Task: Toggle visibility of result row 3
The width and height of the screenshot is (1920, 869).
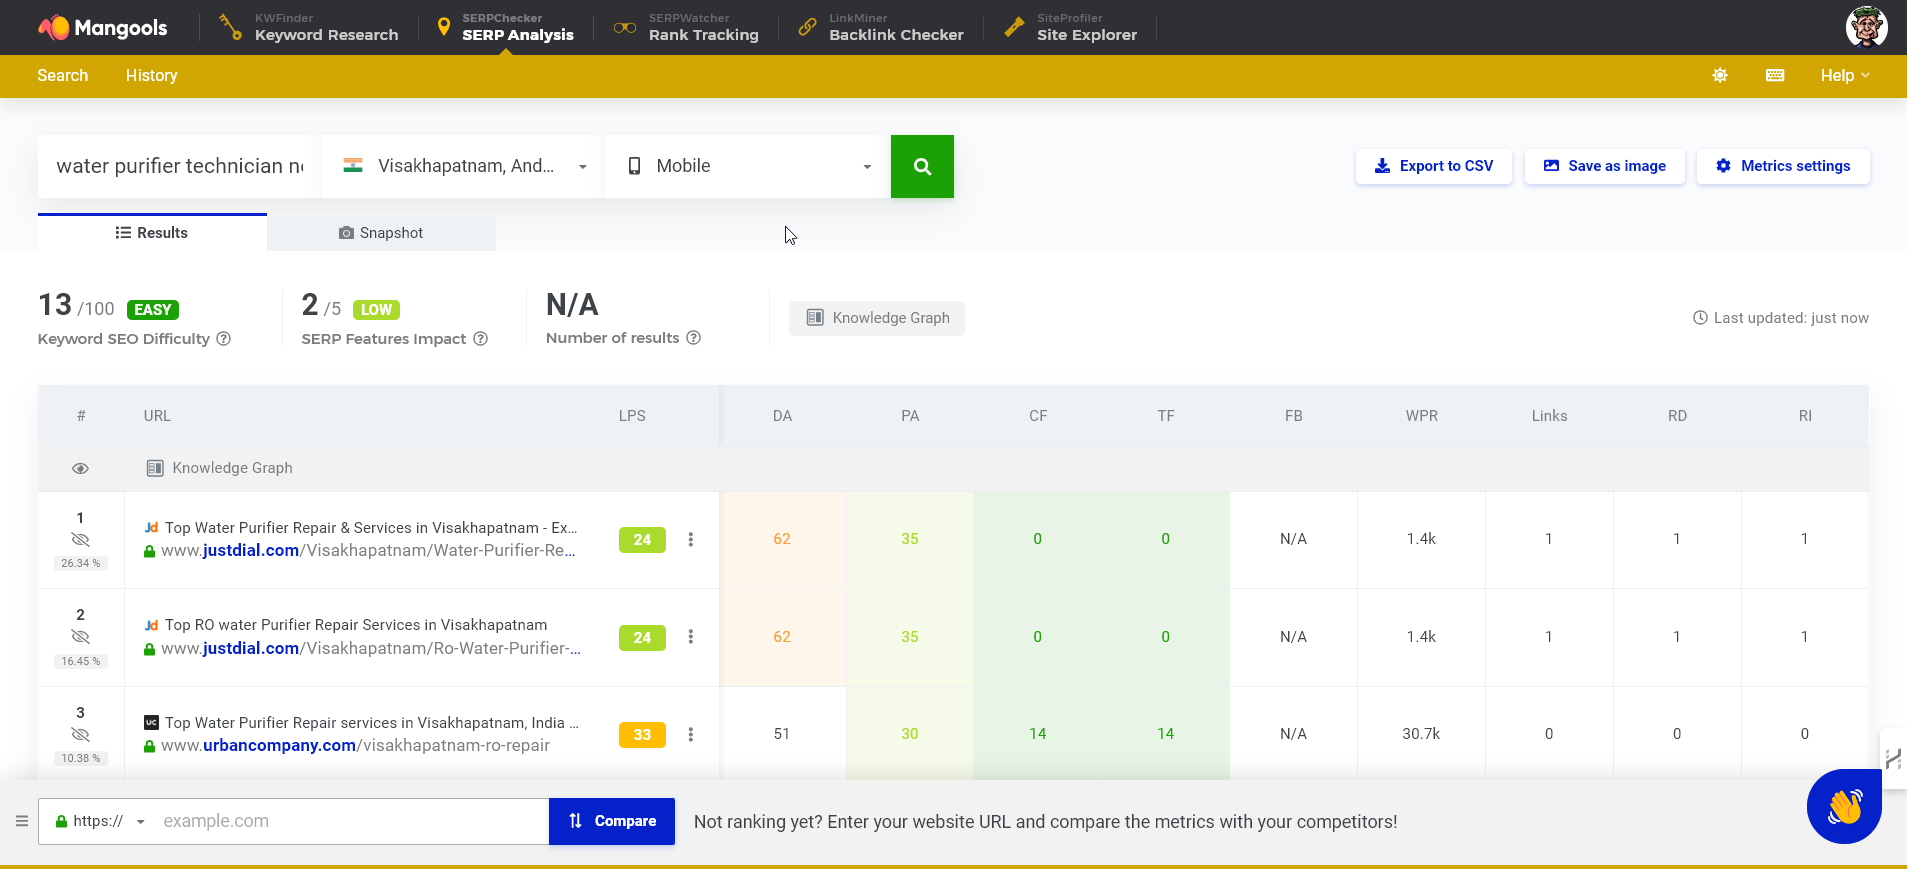Action: click(x=81, y=735)
